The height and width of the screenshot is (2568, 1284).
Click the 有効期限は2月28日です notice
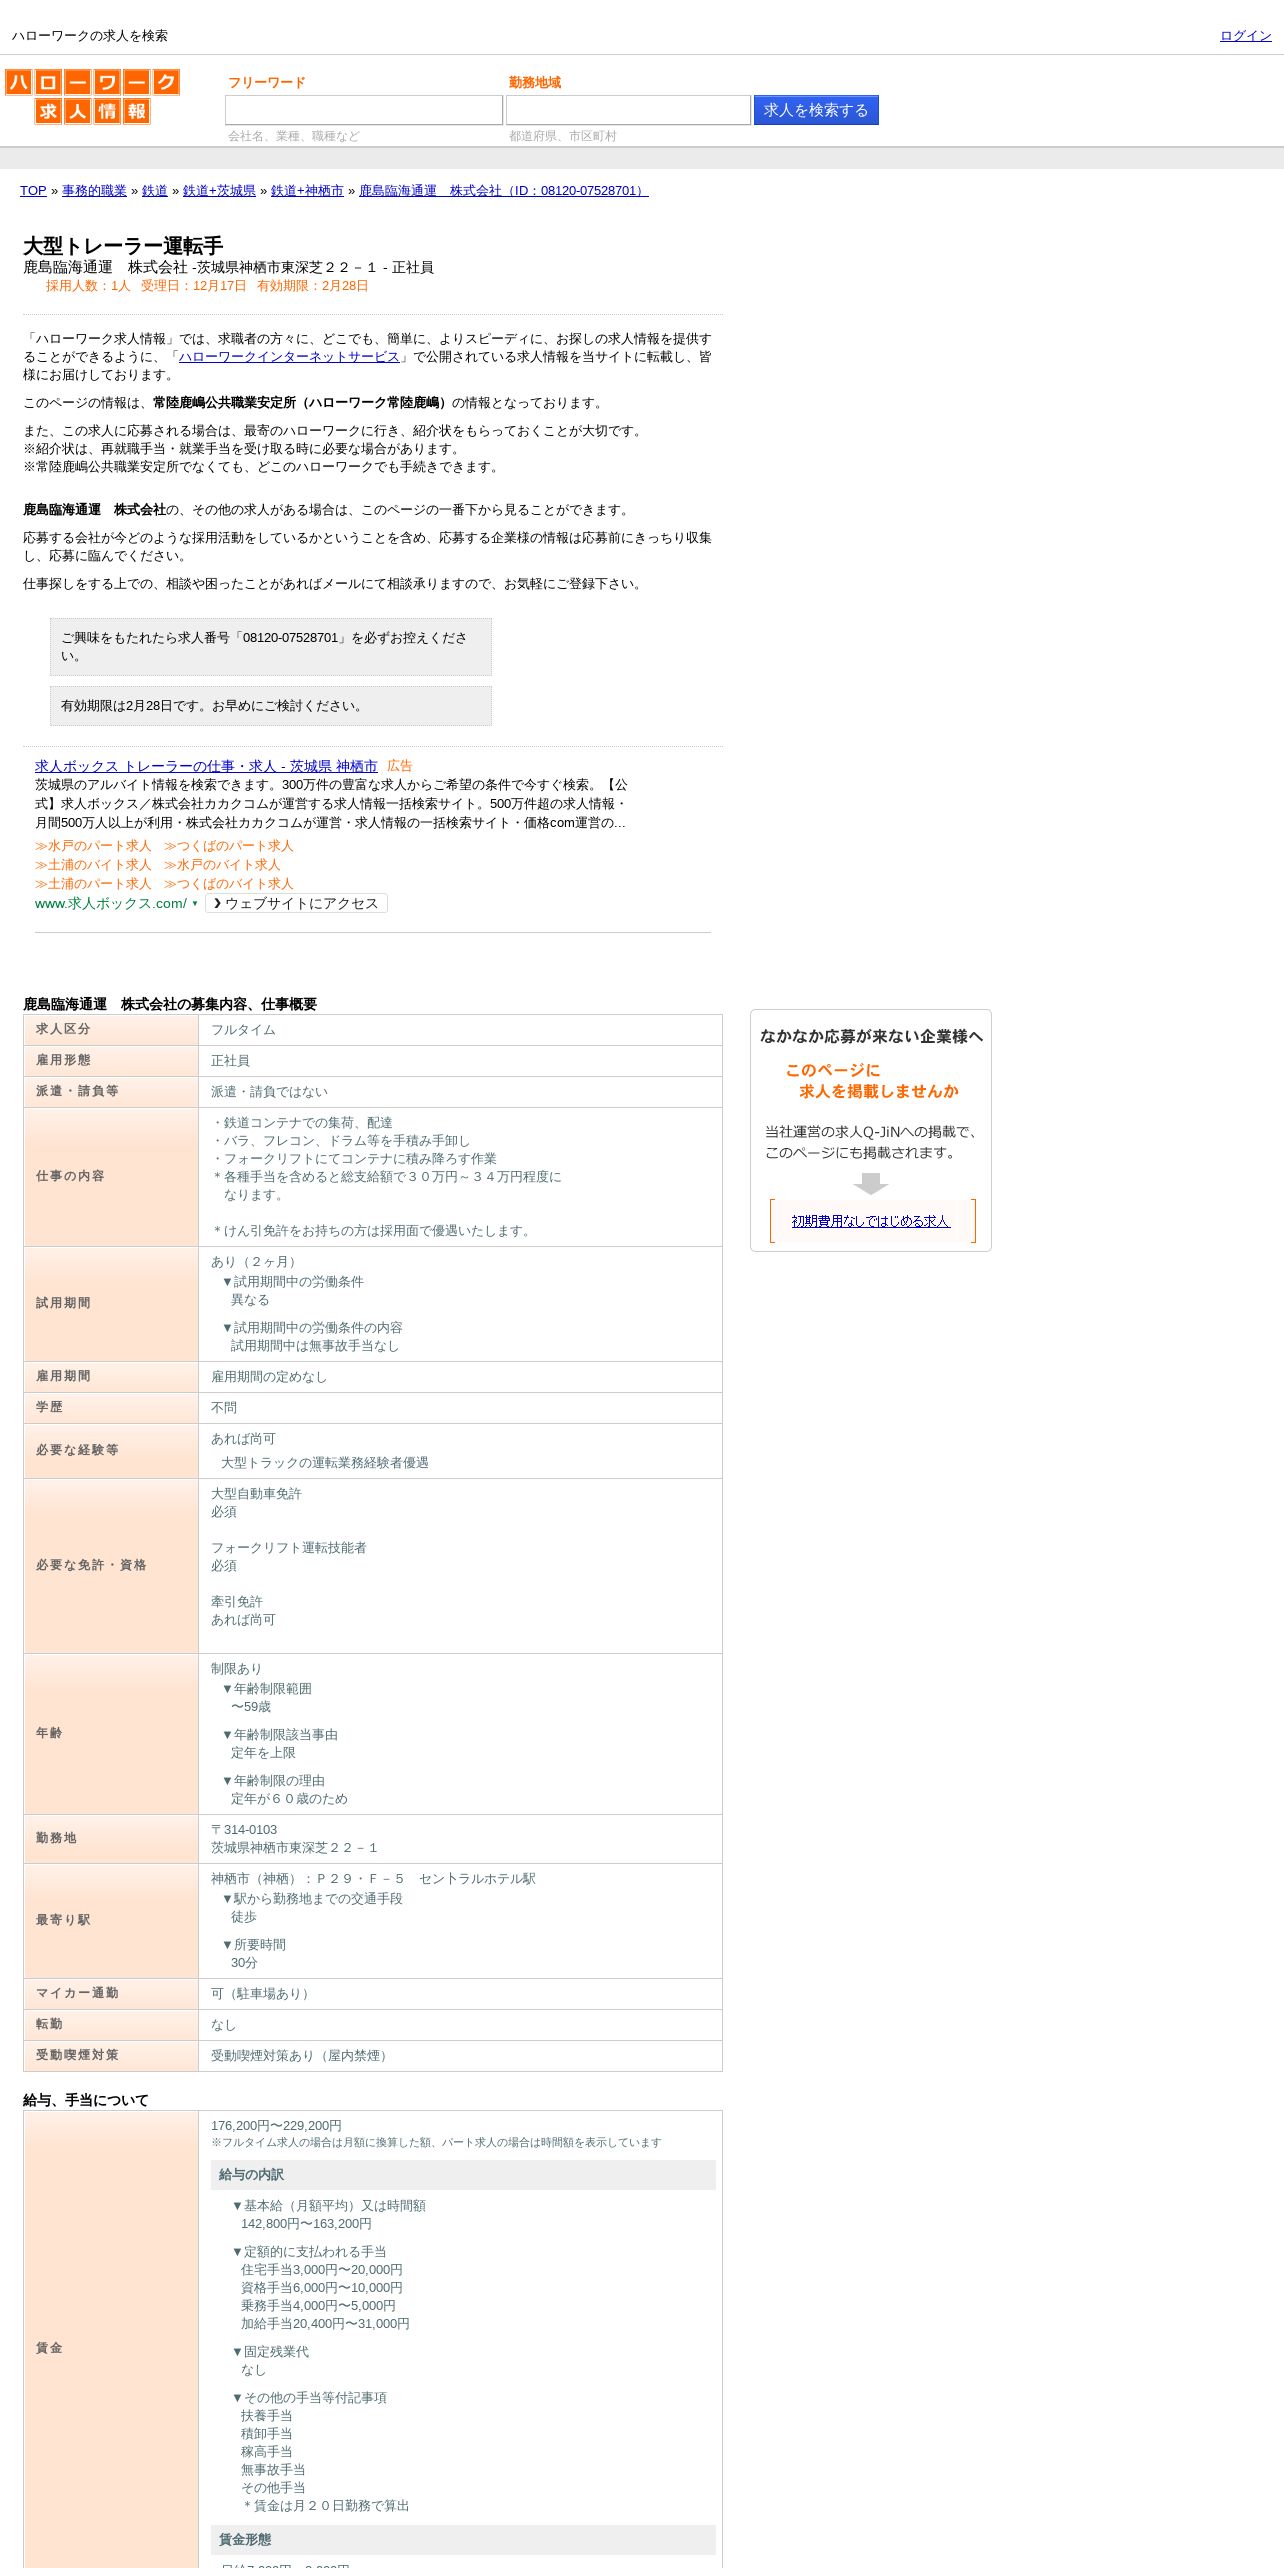pos(271,706)
